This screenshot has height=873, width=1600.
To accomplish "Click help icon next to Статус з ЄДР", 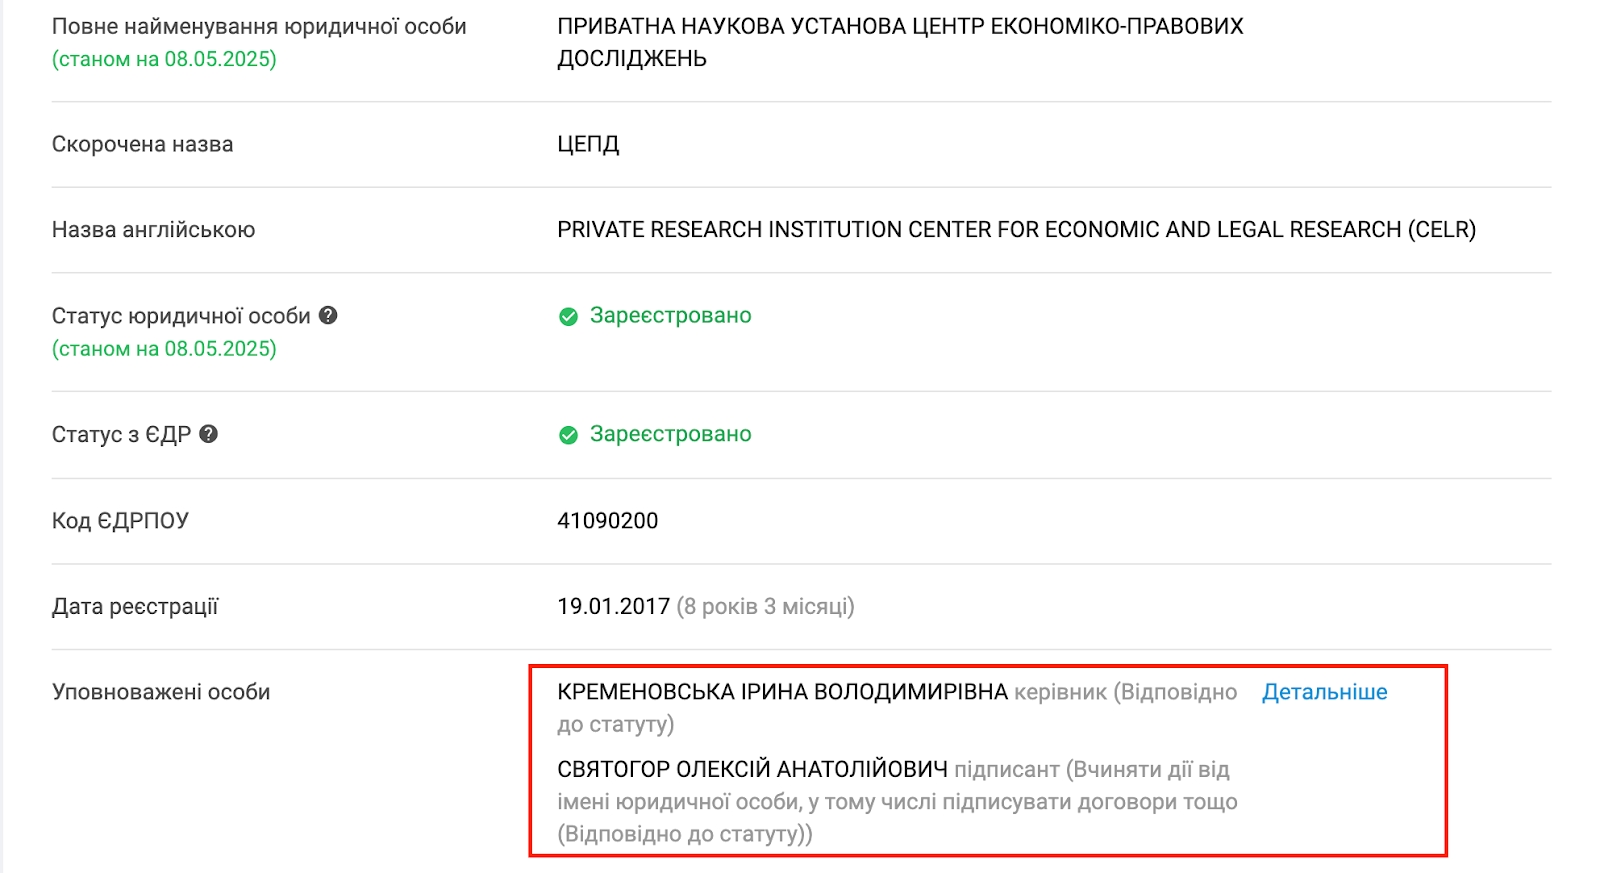I will 208,434.
